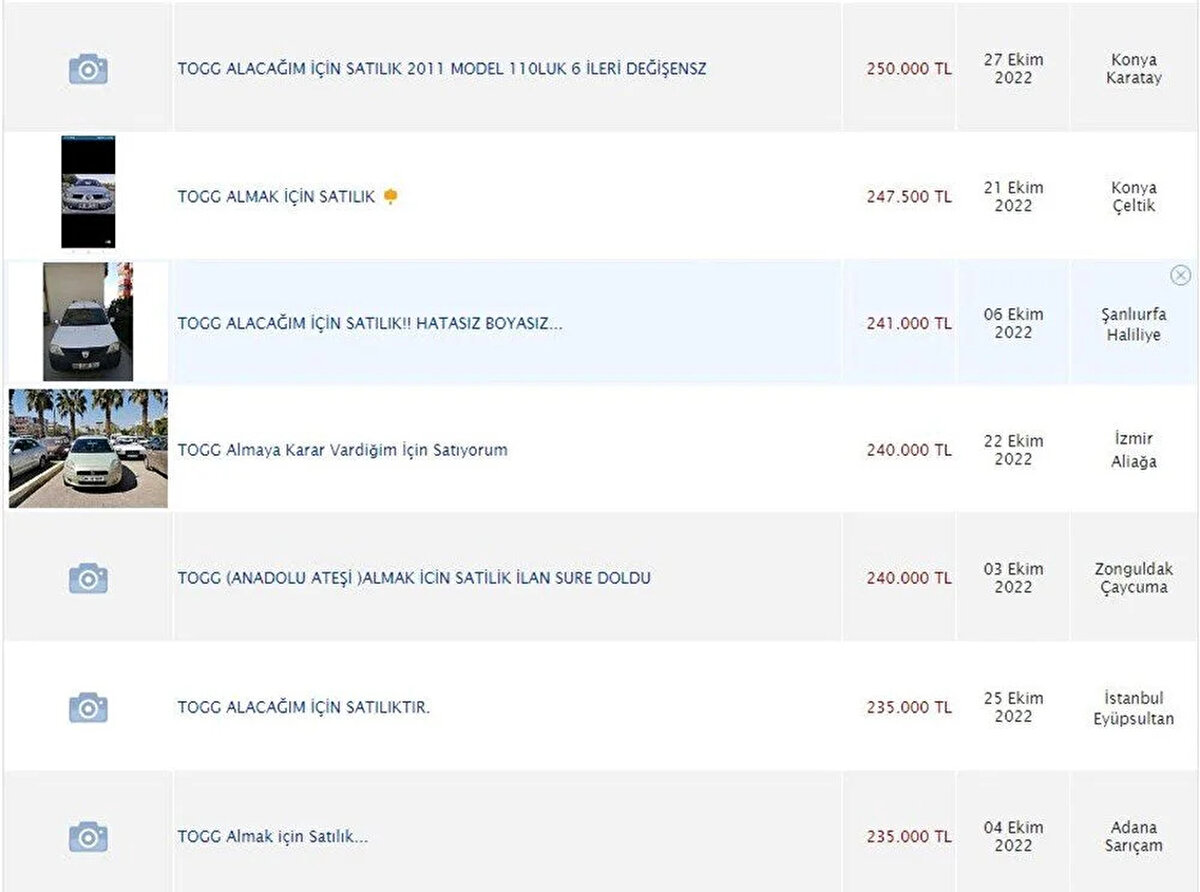The height and width of the screenshot is (892, 1200).
Task: Click camera placeholder icon for Adana Sarıçam listing
Action: tap(88, 836)
